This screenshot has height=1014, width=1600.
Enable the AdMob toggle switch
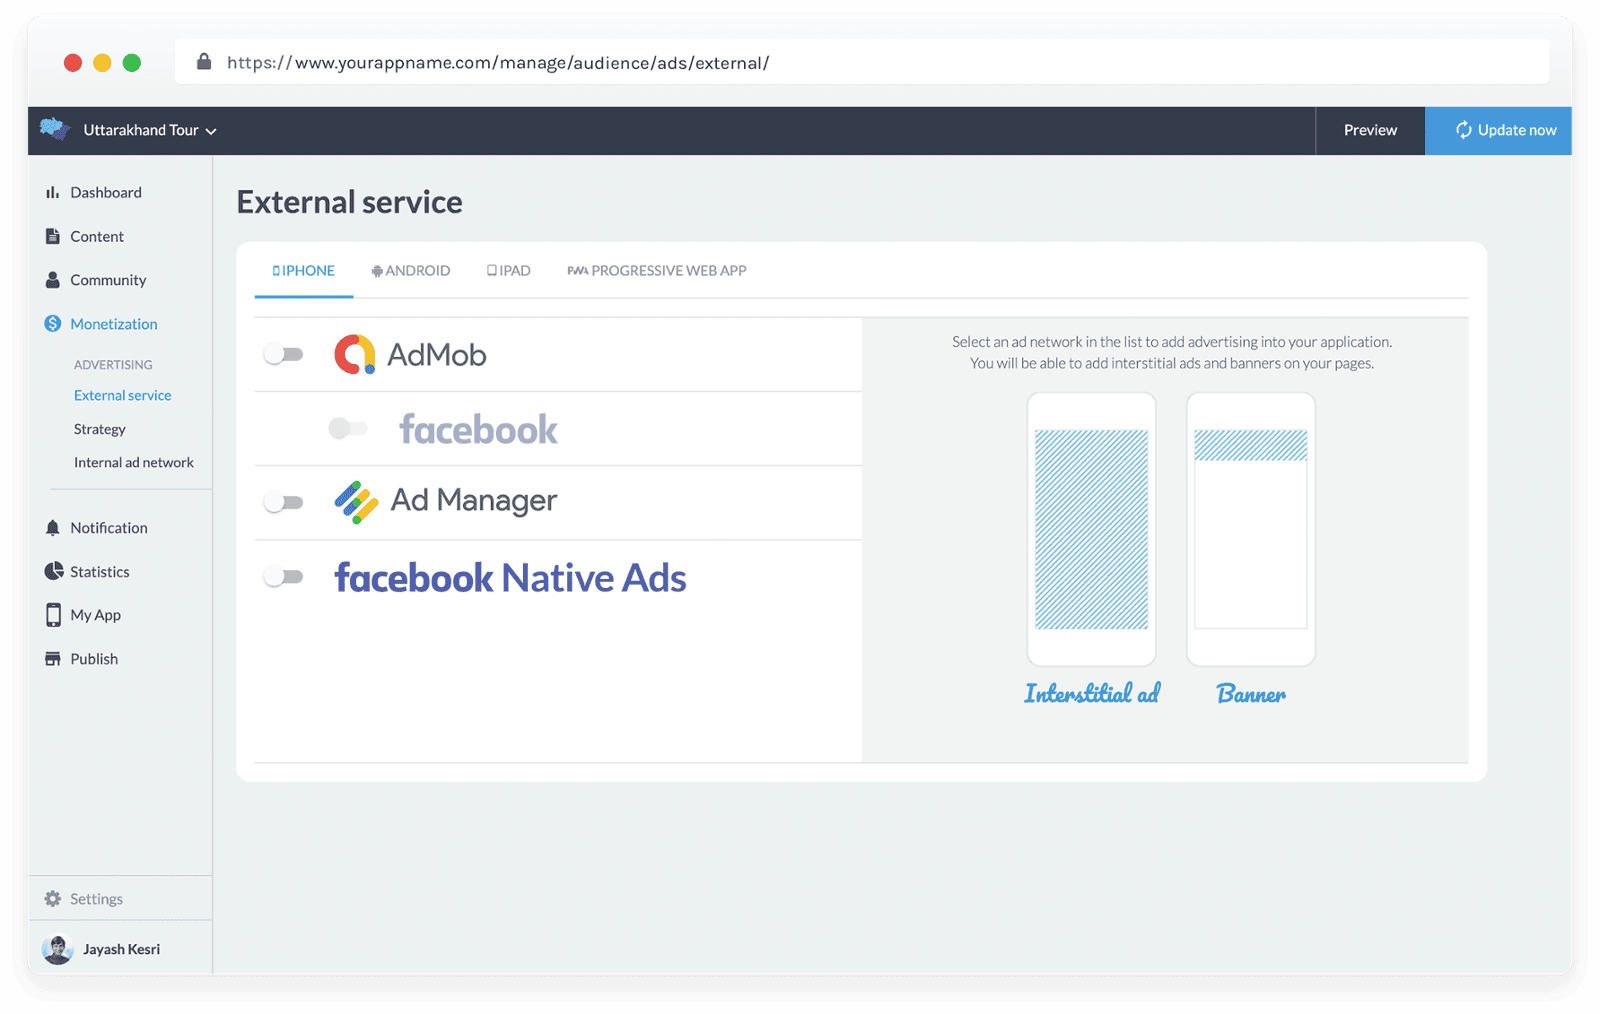pyautogui.click(x=283, y=355)
